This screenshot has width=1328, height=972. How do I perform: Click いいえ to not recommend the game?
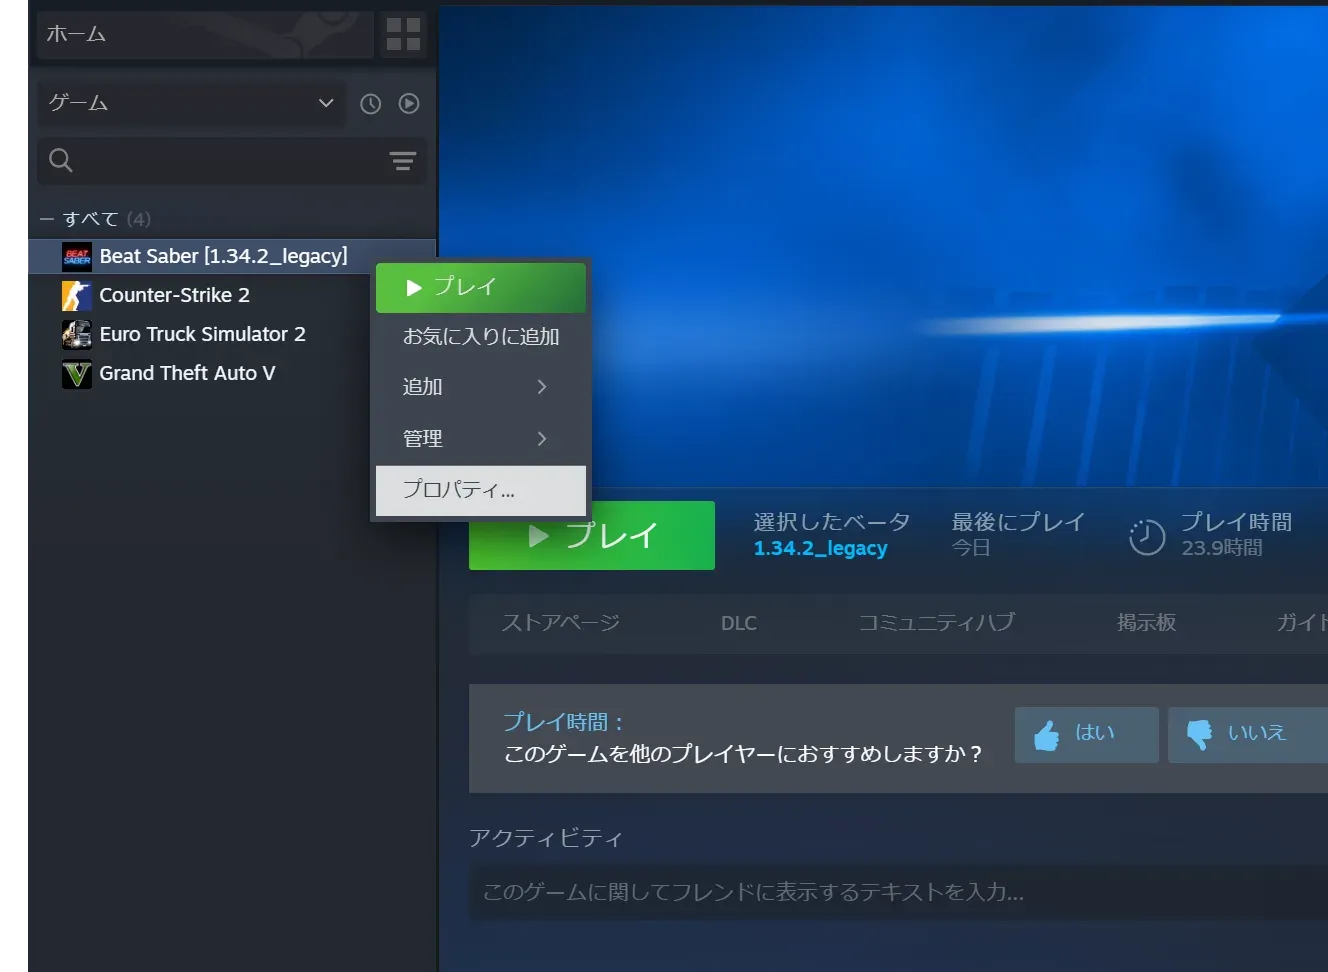1256,734
